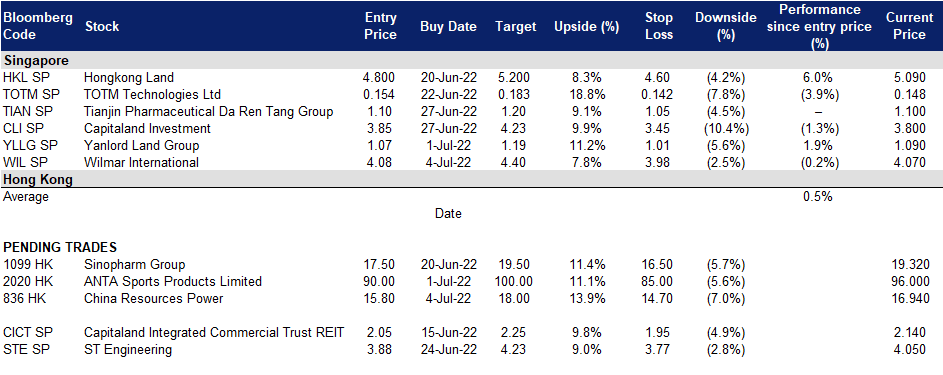Select the Hong Kong section row
The image size is (943, 375).
tap(472, 179)
